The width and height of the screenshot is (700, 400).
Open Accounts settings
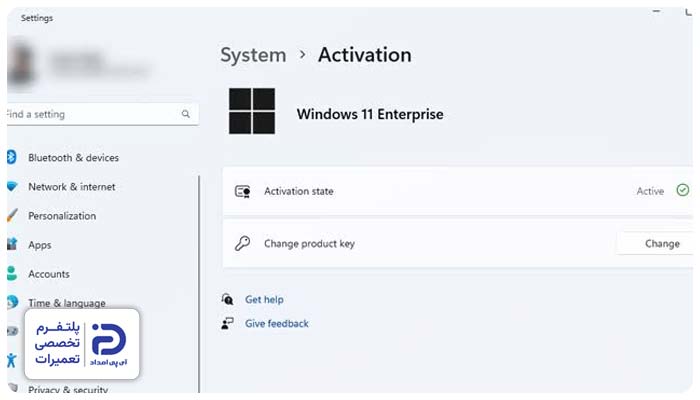49,274
